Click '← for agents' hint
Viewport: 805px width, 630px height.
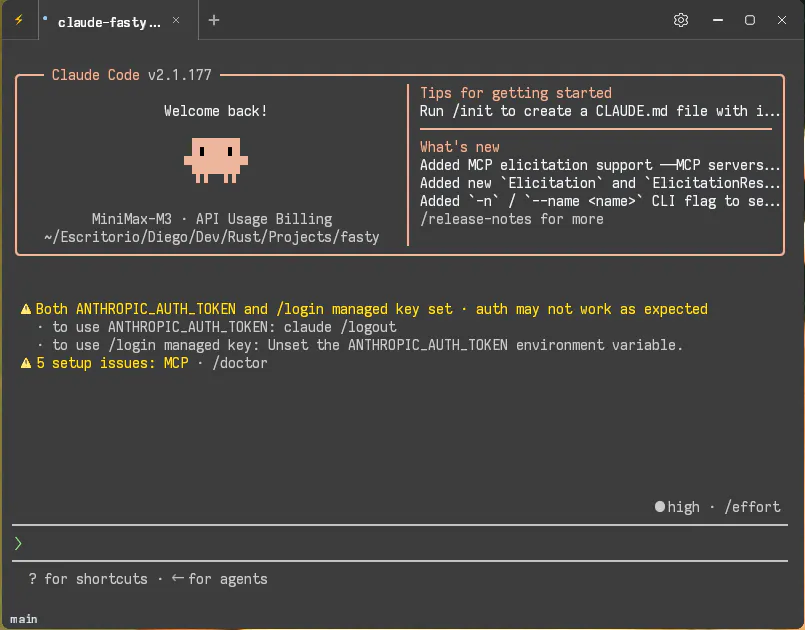(219, 579)
